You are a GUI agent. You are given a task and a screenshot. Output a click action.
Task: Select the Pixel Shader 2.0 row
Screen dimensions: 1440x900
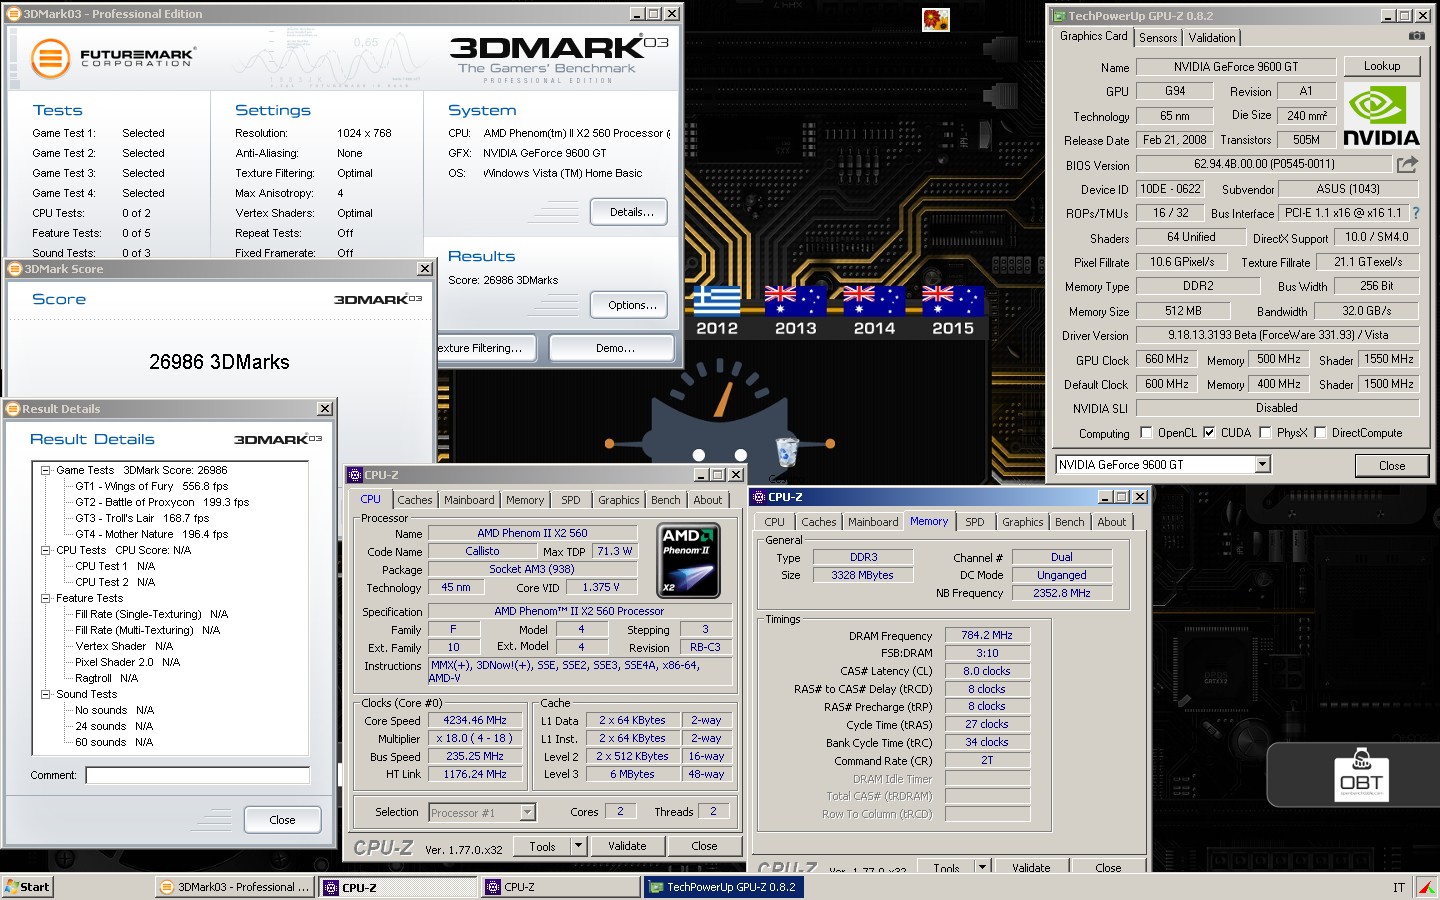(x=128, y=662)
